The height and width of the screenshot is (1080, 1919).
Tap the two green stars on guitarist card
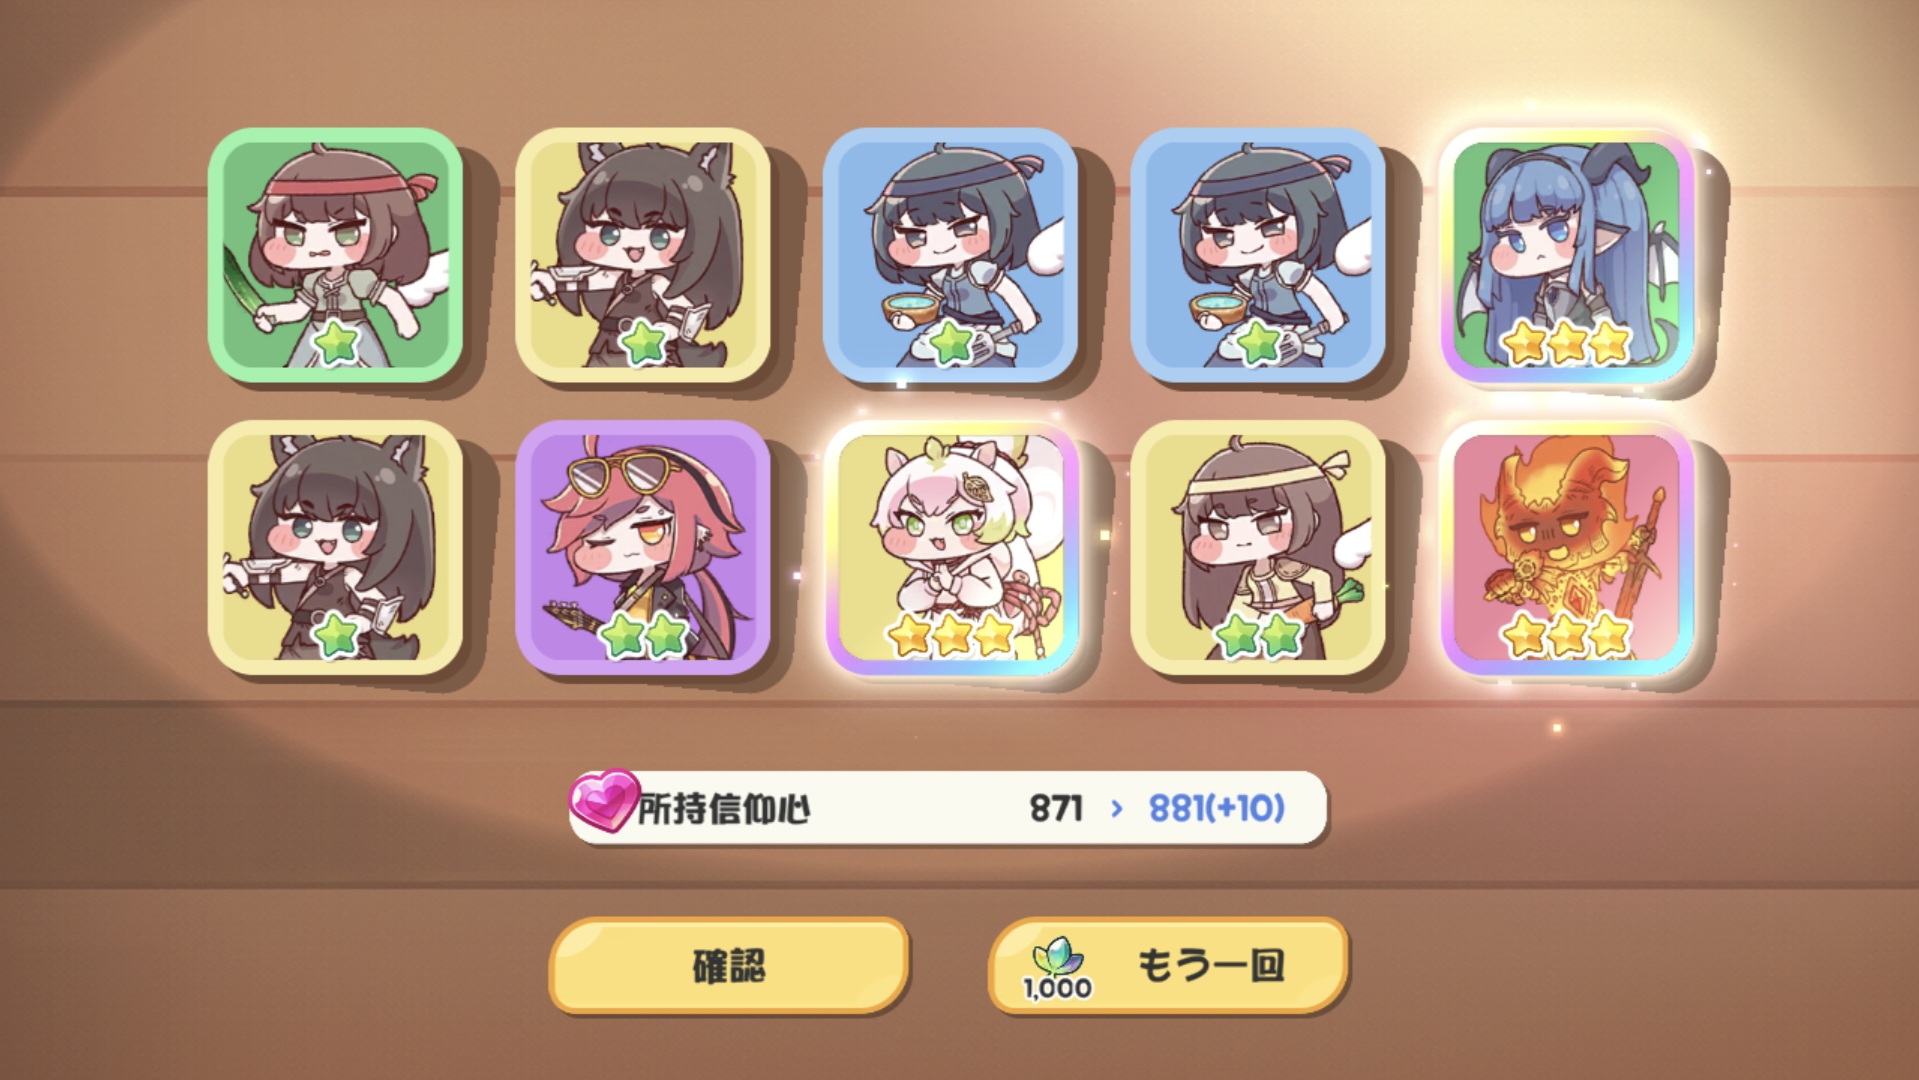pyautogui.click(x=645, y=635)
